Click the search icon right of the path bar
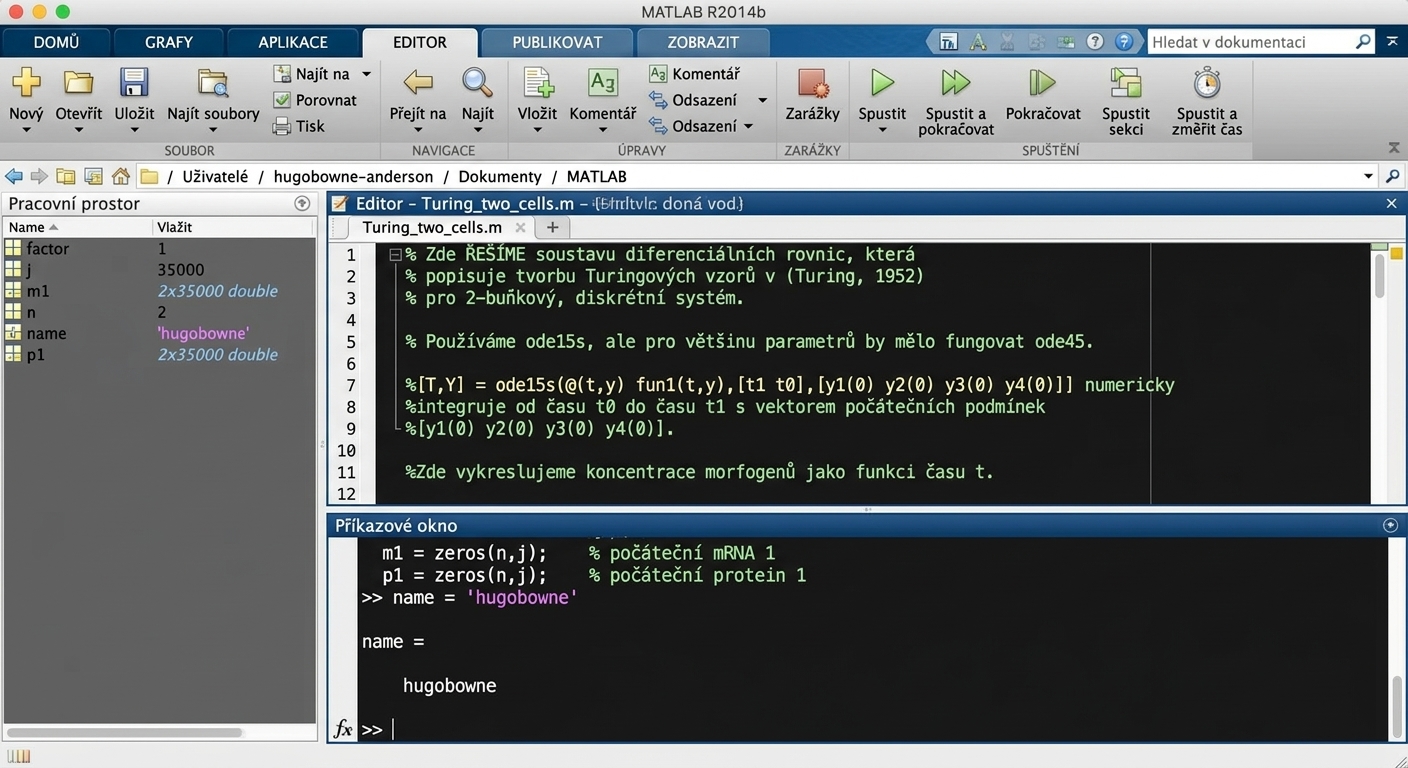This screenshot has height=768, width=1408. tap(1392, 176)
